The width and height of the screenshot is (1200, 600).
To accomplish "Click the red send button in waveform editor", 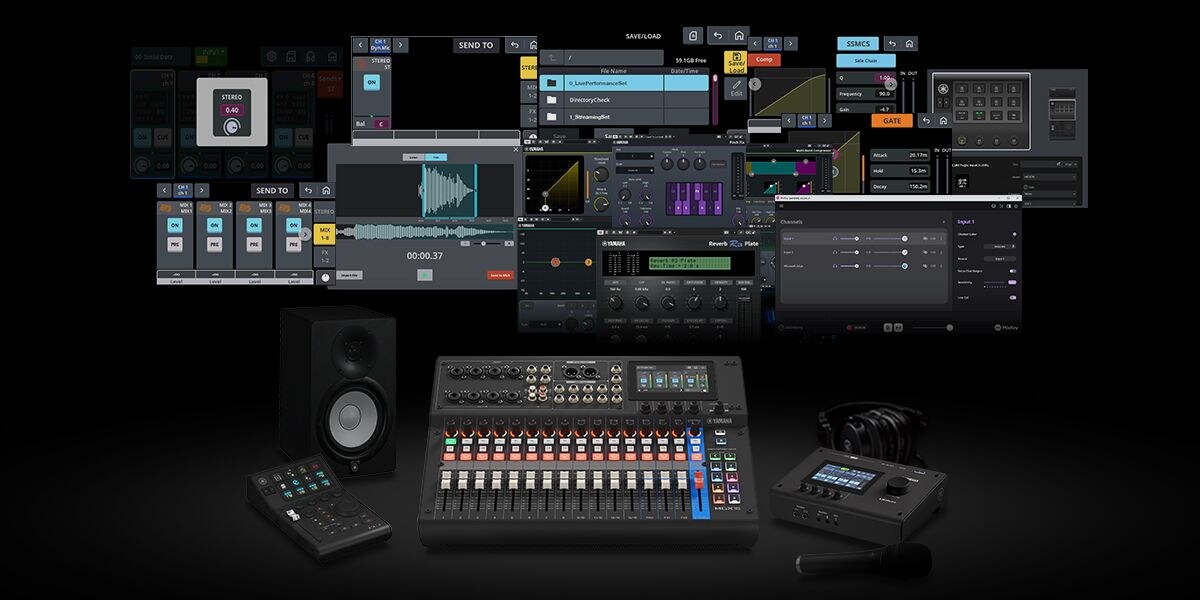I will coord(500,275).
